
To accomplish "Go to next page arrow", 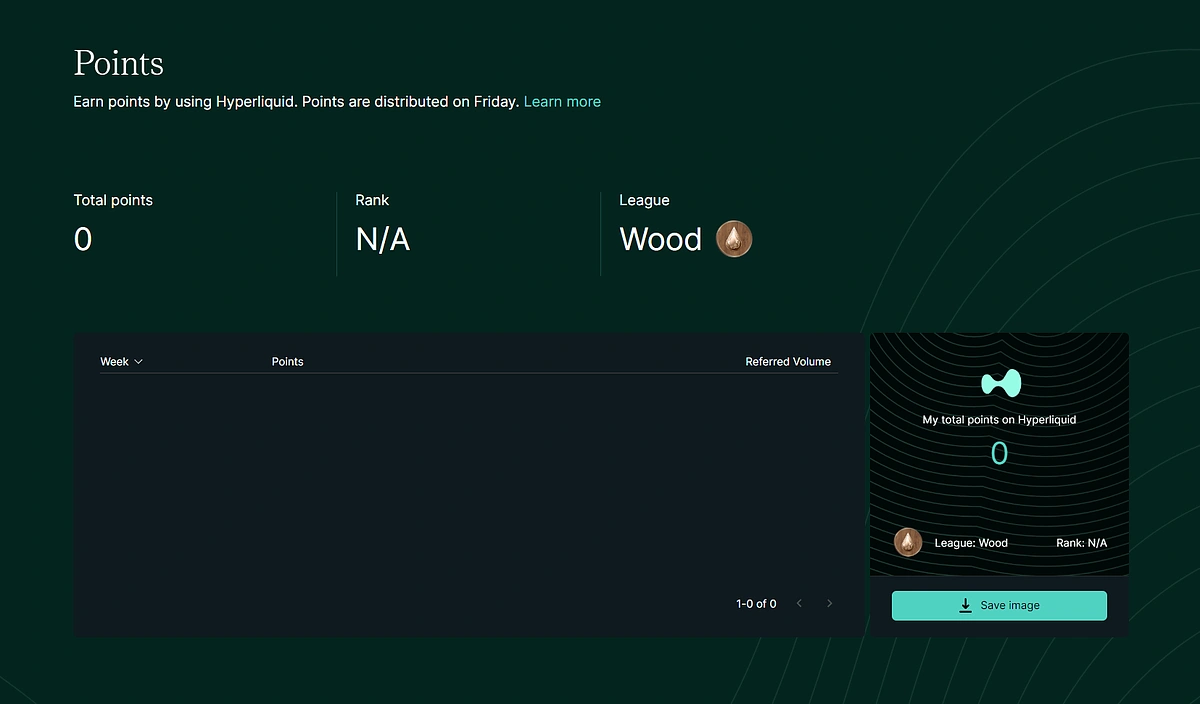I will click(x=829, y=603).
